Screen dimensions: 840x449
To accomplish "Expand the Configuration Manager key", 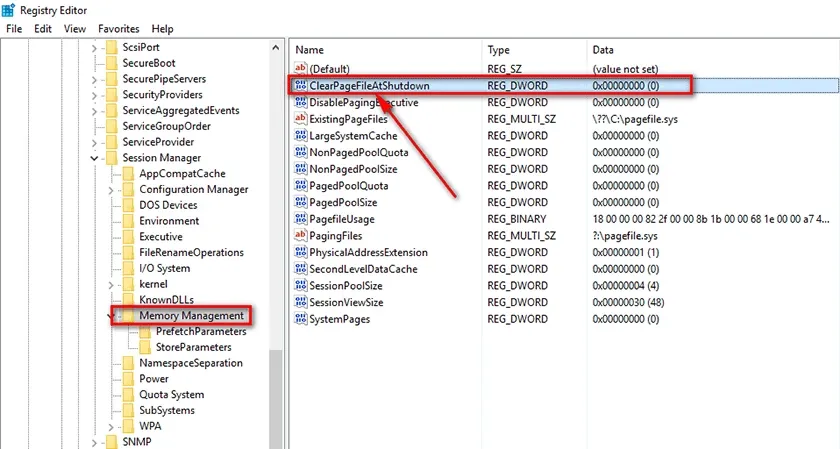I will pyautogui.click(x=111, y=190).
